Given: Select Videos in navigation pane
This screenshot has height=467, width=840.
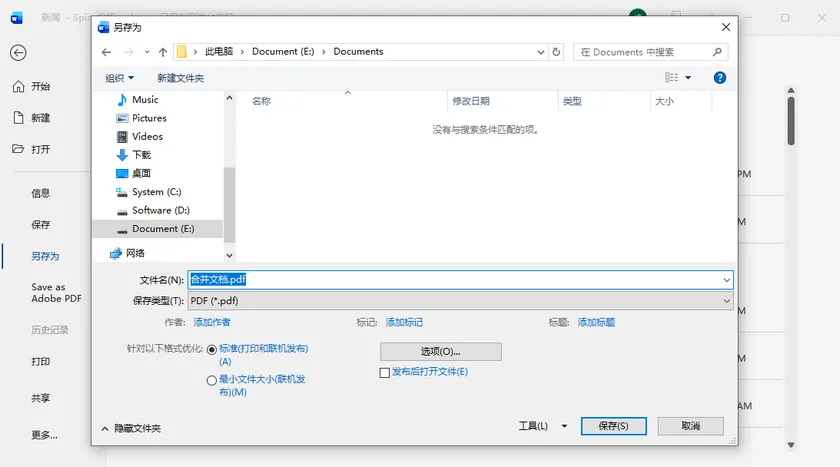Looking at the screenshot, I should 147,137.
